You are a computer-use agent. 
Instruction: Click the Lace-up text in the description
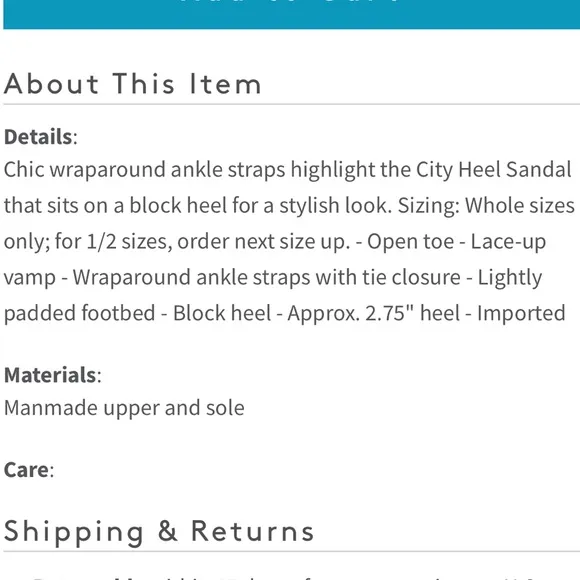[x=508, y=242]
